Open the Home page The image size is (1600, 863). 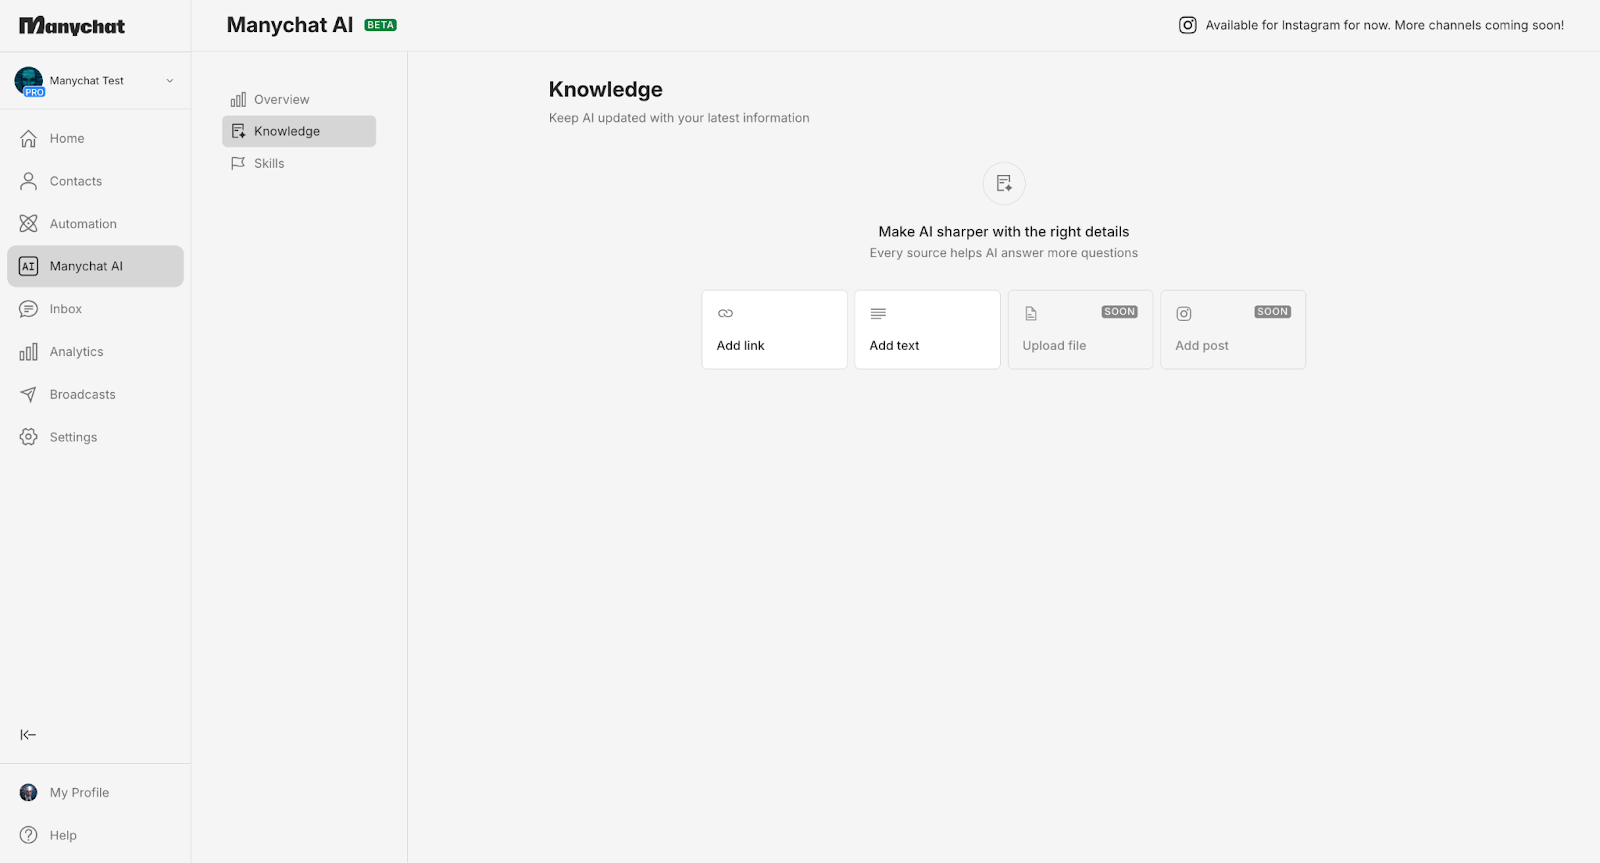pos(67,139)
